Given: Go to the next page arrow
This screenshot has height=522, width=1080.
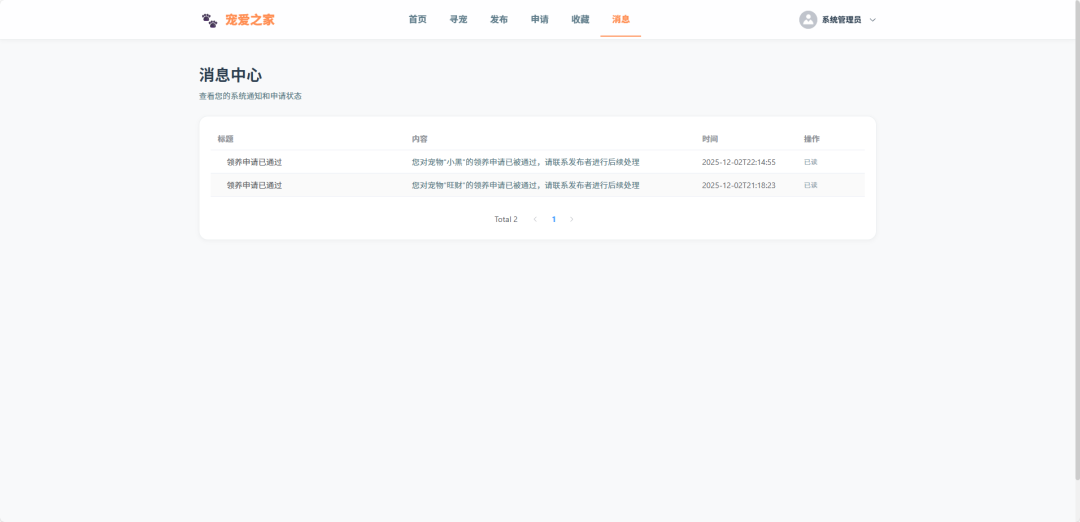Looking at the screenshot, I should tap(572, 219).
